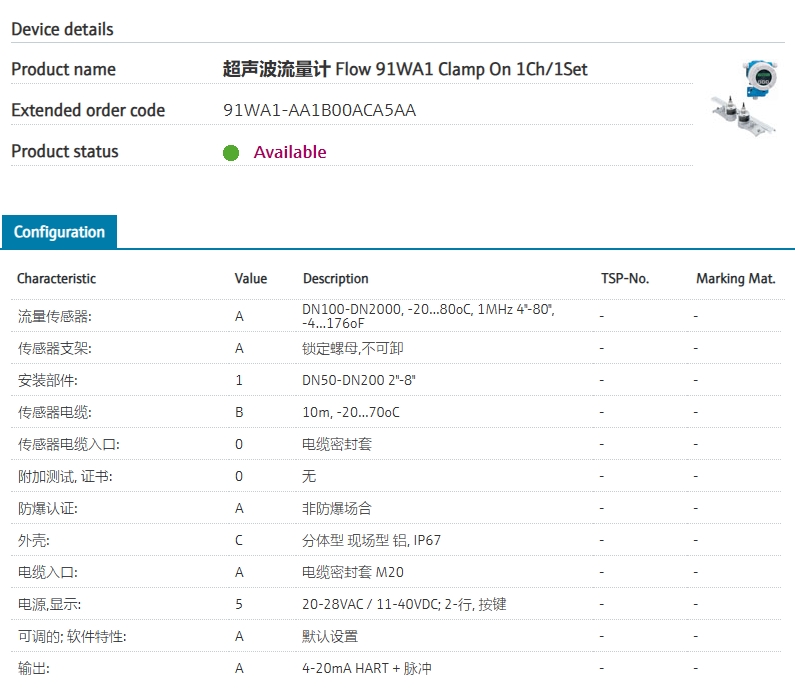Click the TSP-No. column header
Screen dimensions: 795x695
click(x=624, y=279)
